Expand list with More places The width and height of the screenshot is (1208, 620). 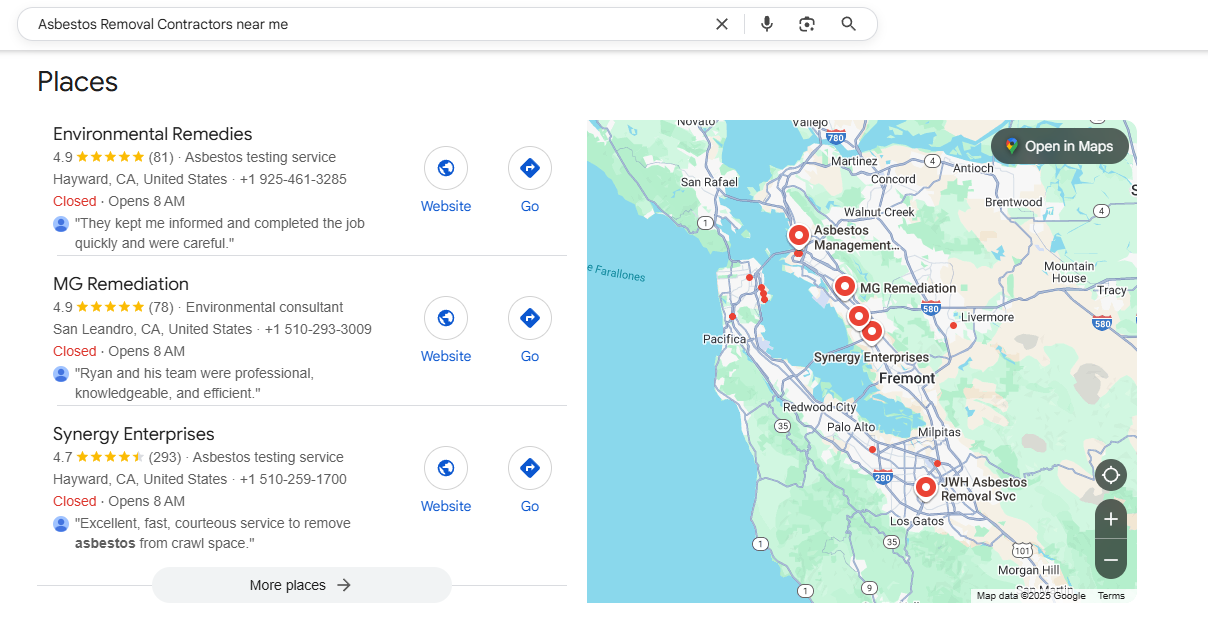pos(301,585)
